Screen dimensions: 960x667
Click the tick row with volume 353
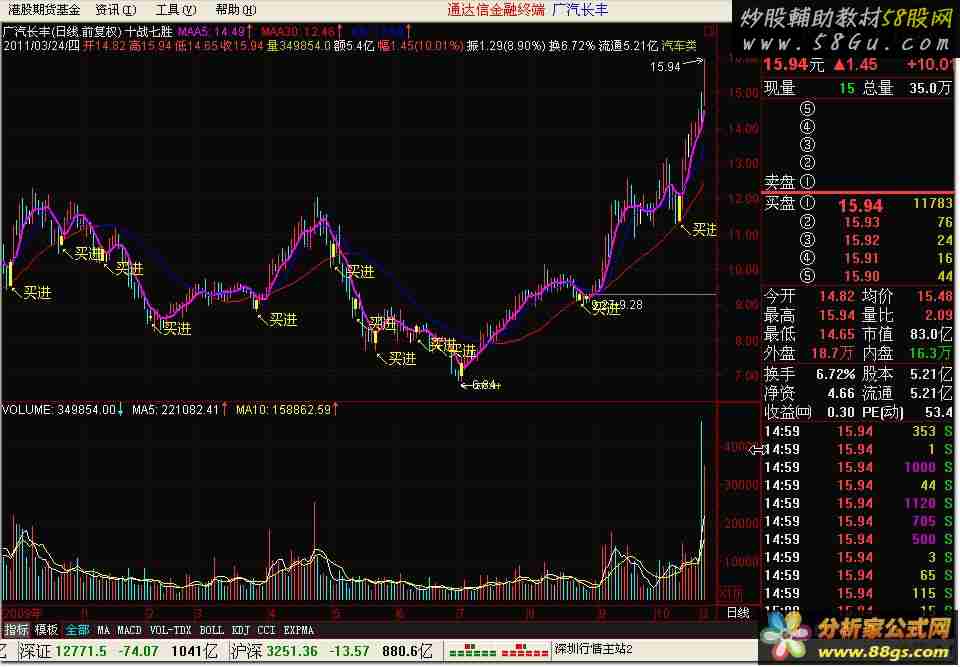(x=858, y=431)
